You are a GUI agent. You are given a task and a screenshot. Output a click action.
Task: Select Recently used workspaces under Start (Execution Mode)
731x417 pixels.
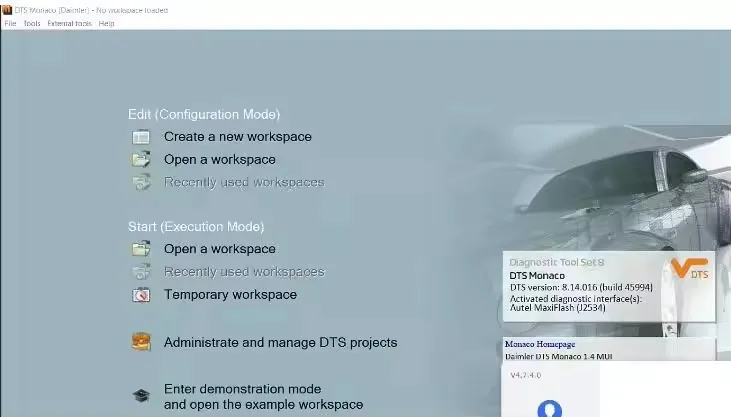coord(244,272)
